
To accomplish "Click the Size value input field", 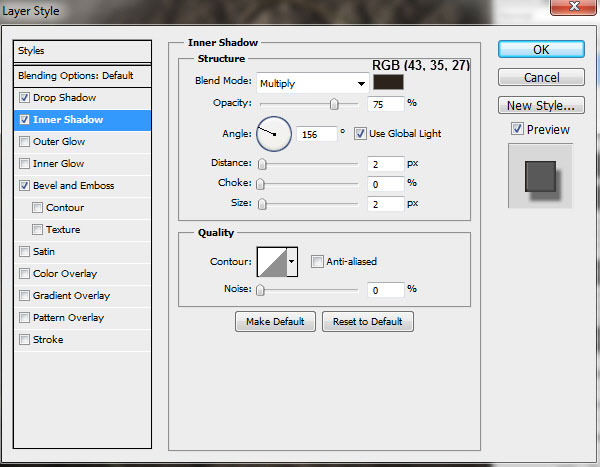I will tap(386, 204).
